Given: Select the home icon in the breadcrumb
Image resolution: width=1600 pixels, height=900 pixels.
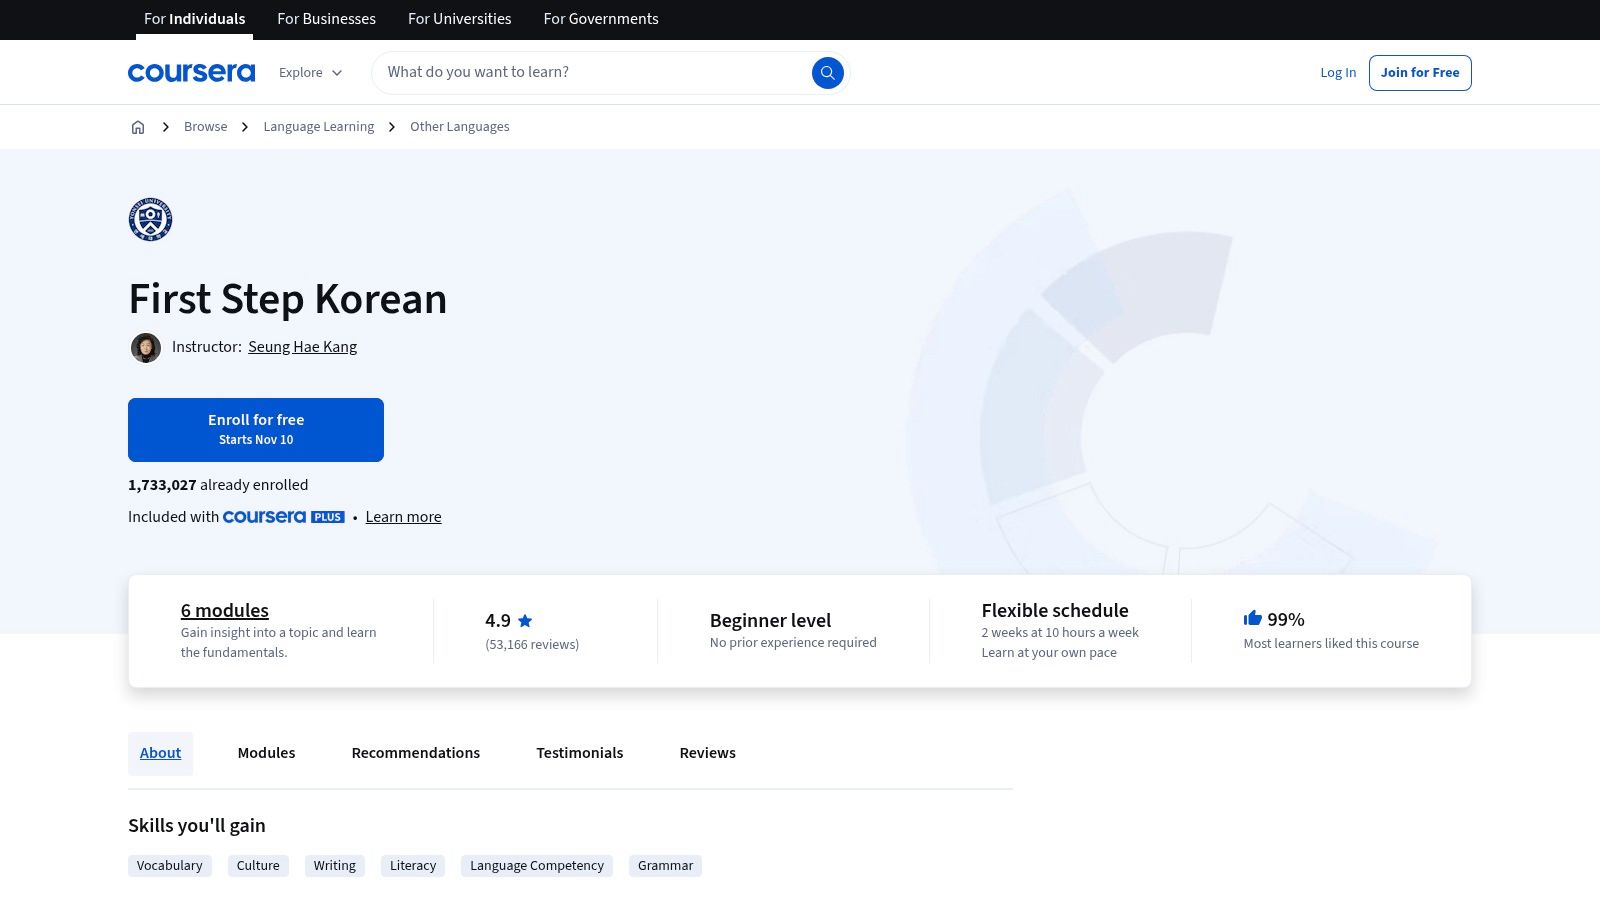Looking at the screenshot, I should coord(138,126).
